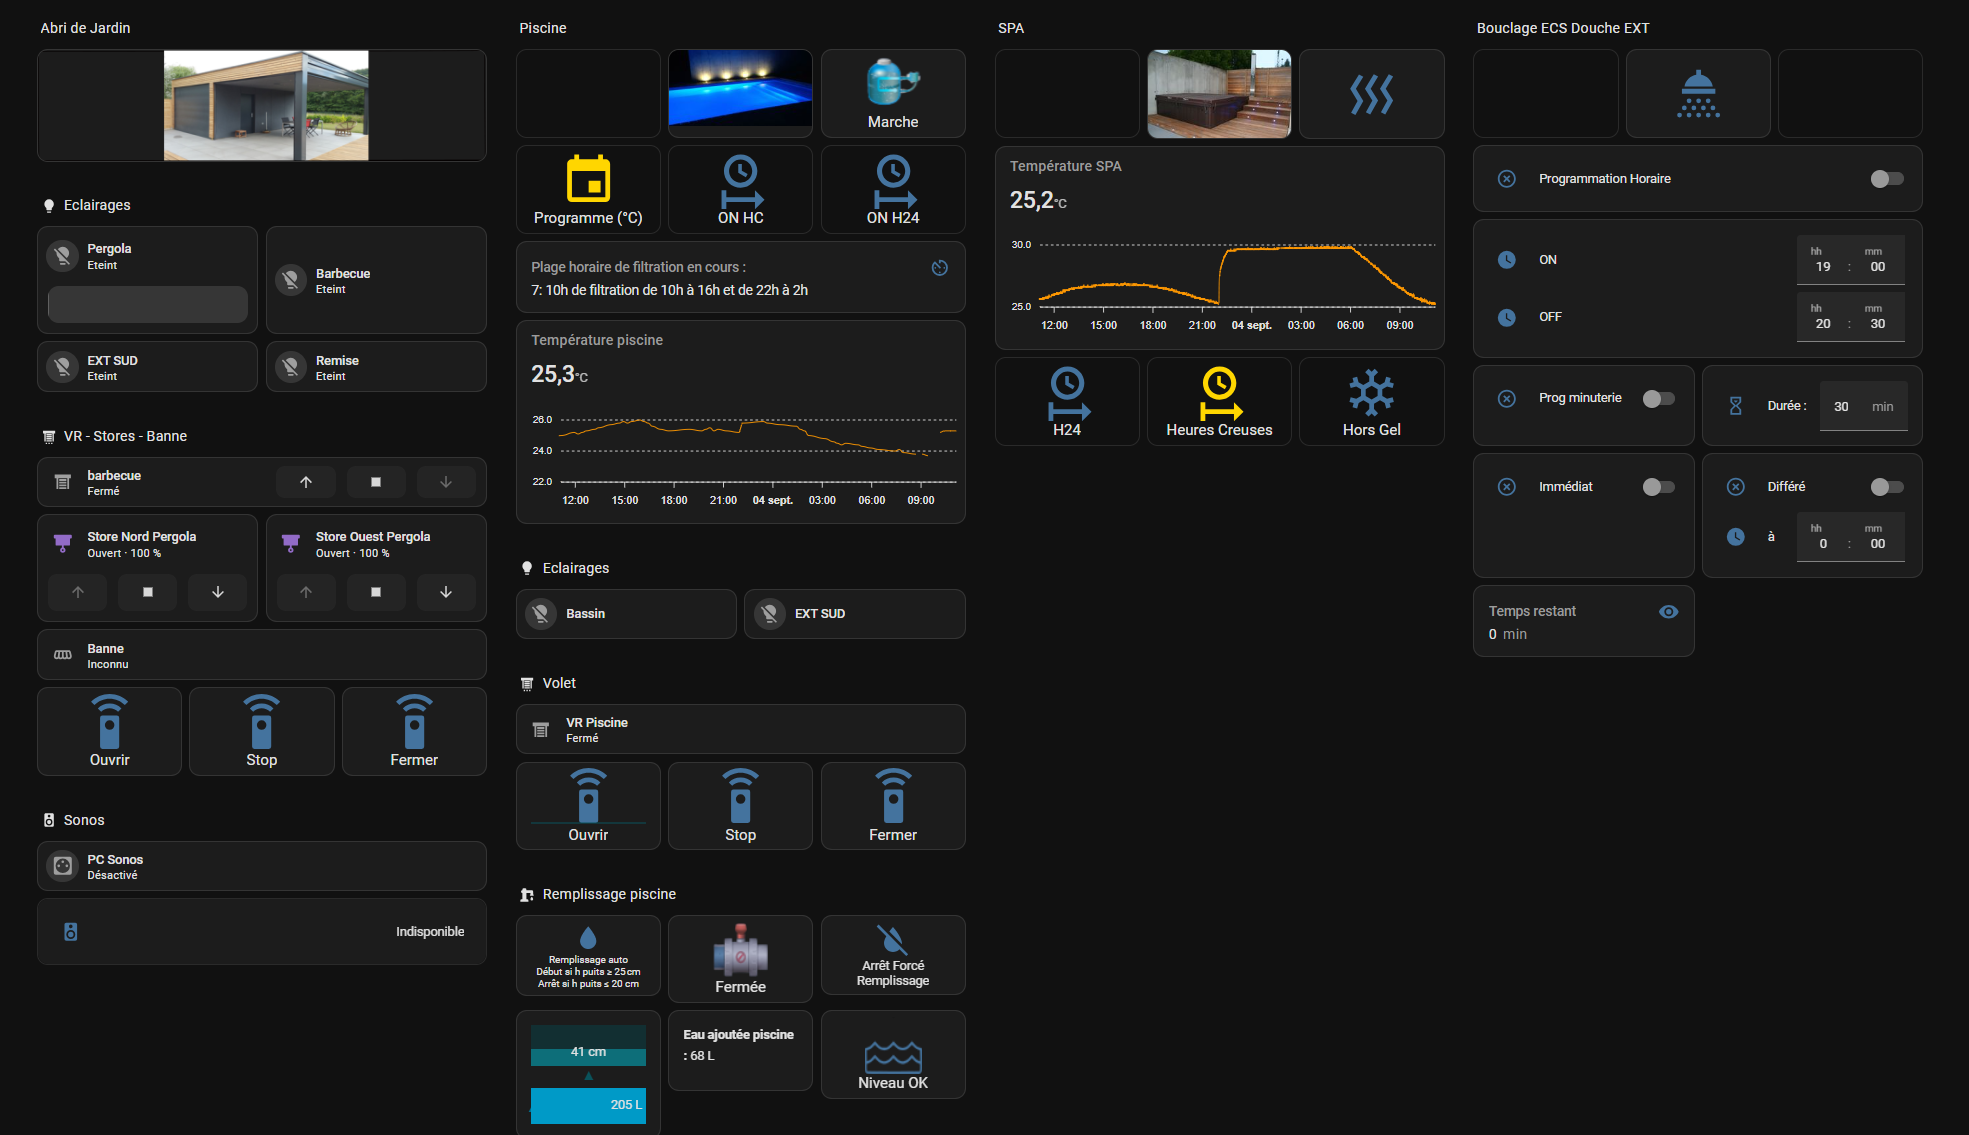1969x1135 pixels.
Task: Lower the Store Nord Pergola blind
Action: (x=218, y=592)
